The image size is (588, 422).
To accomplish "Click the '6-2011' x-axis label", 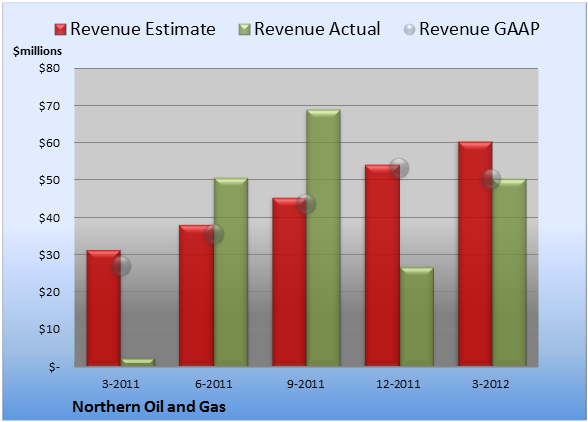I will (x=214, y=384).
